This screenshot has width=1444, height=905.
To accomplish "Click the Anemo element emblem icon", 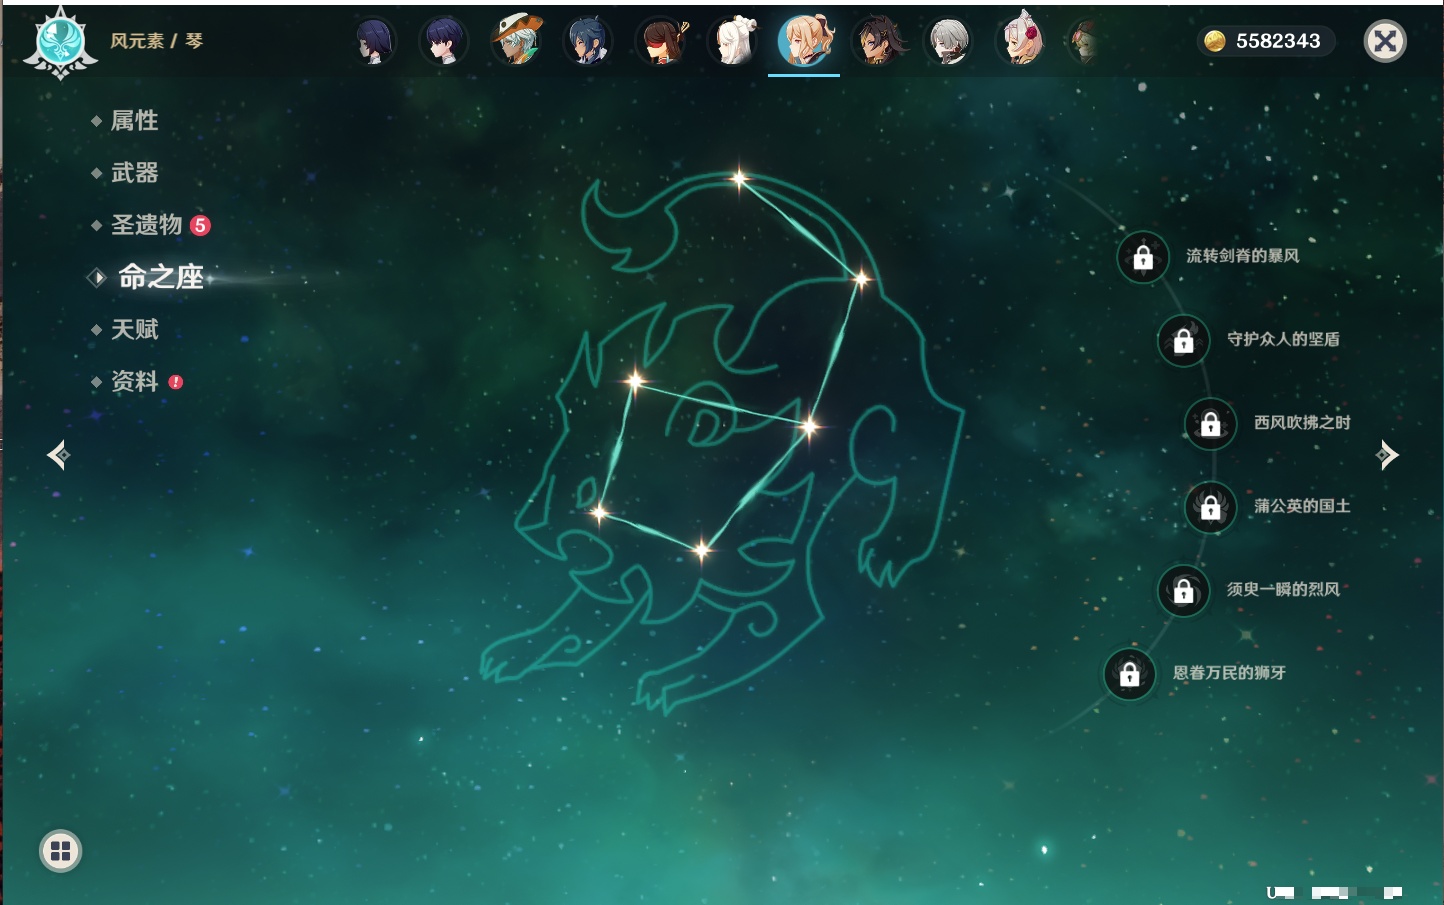I will tap(60, 42).
